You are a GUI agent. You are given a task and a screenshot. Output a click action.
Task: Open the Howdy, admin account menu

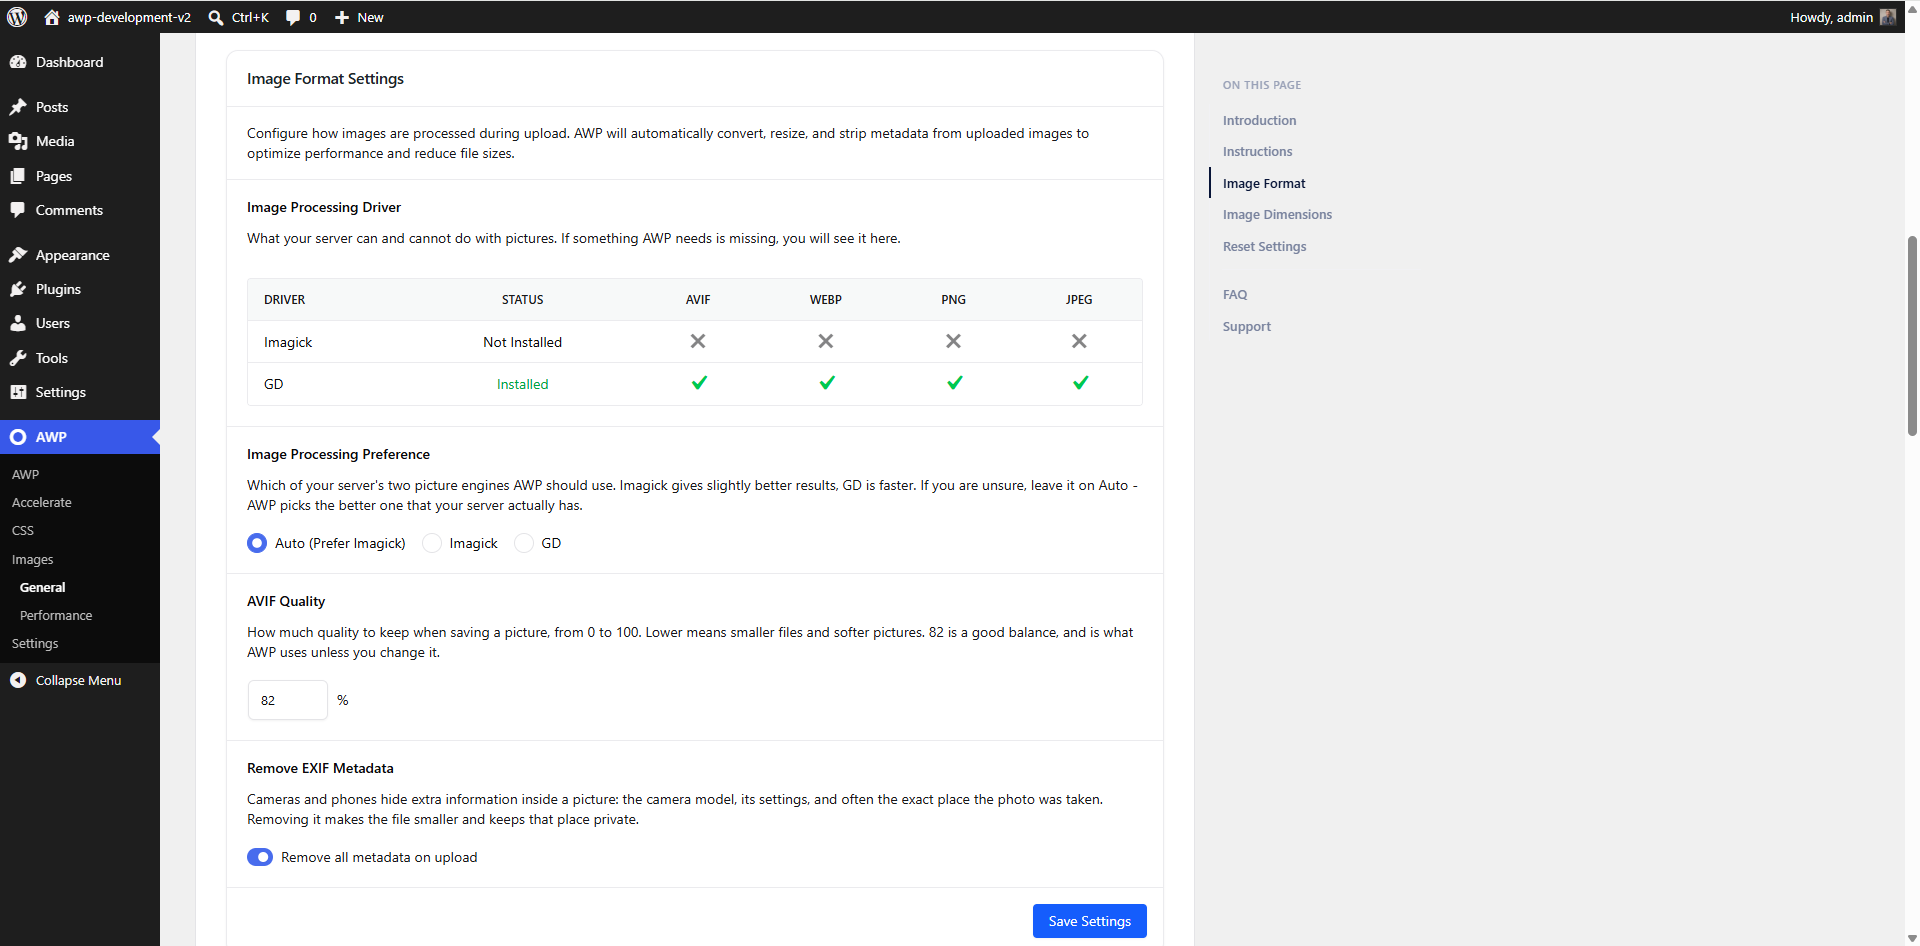coord(1842,17)
